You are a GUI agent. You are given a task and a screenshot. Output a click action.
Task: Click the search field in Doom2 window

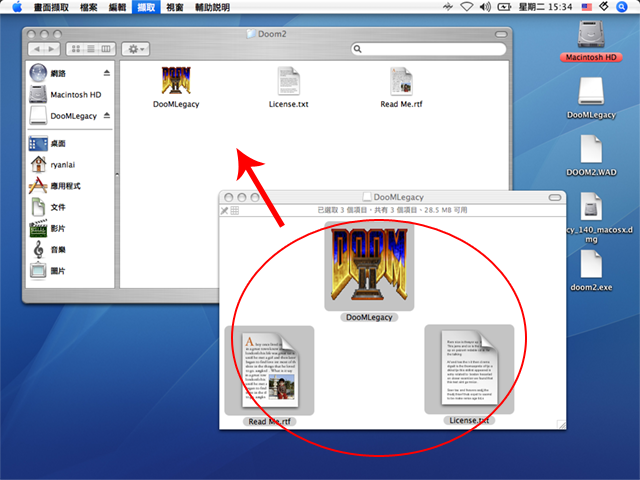click(429, 49)
